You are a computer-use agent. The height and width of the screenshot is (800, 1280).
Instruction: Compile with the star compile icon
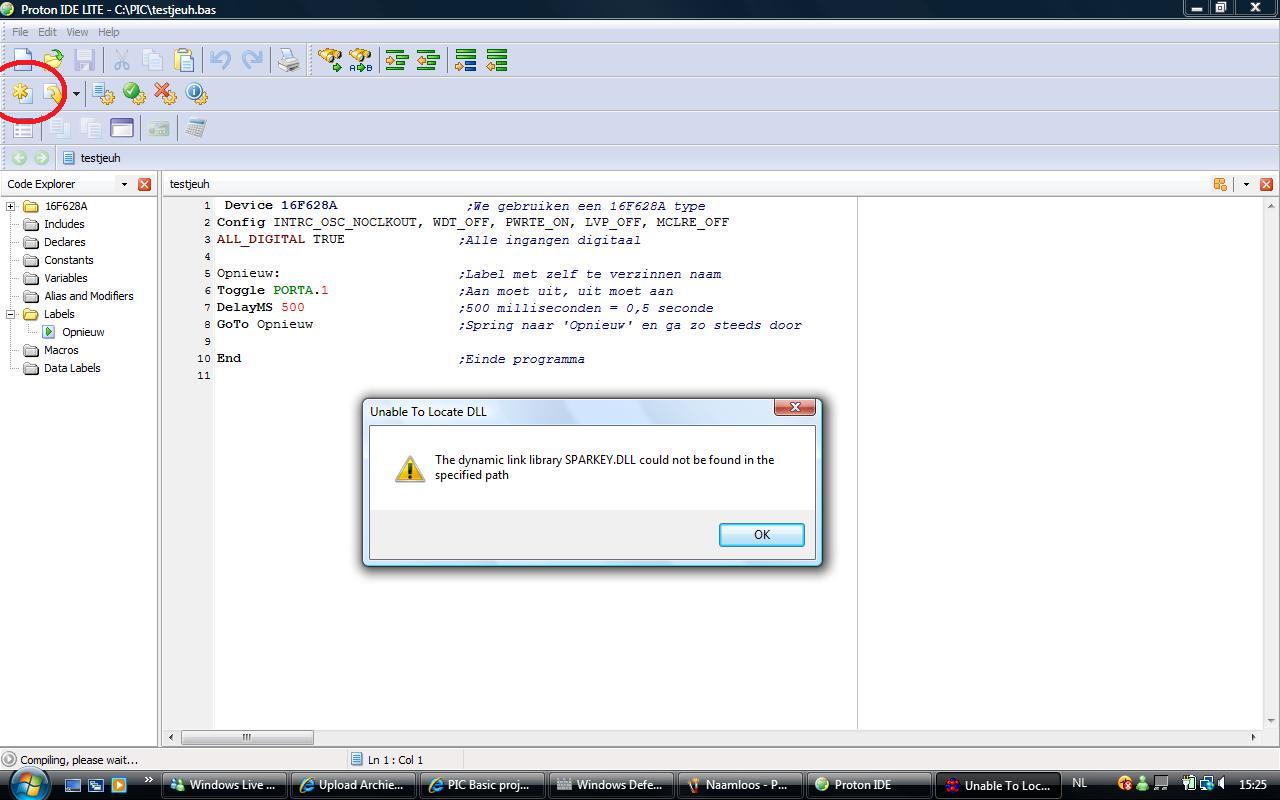click(x=22, y=94)
